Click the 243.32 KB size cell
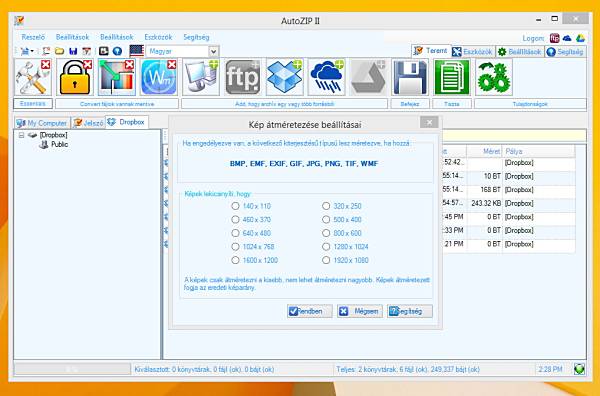 [x=485, y=203]
